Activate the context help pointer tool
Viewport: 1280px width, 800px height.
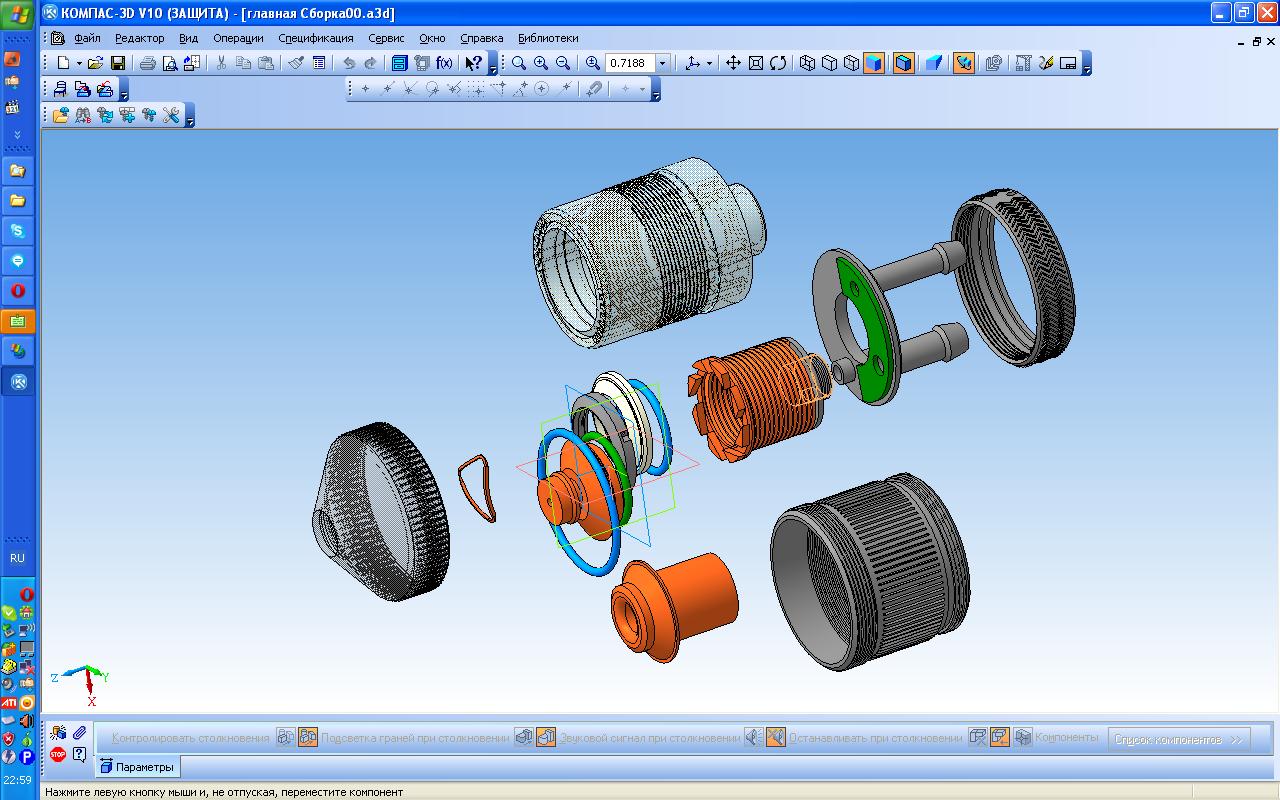[x=473, y=63]
